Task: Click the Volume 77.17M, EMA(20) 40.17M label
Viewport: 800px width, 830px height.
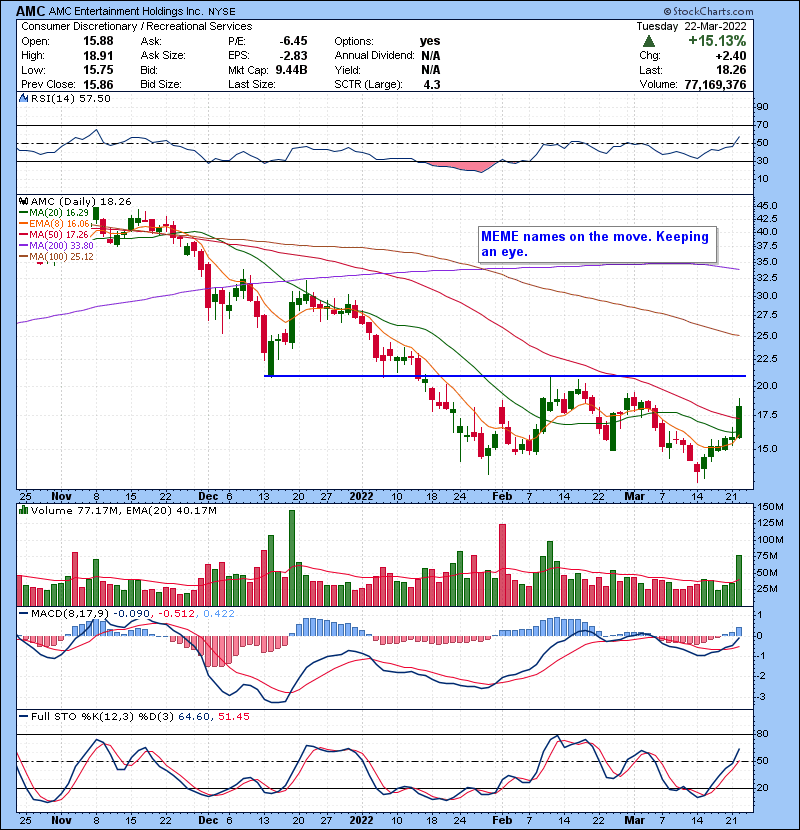Action: 123,511
